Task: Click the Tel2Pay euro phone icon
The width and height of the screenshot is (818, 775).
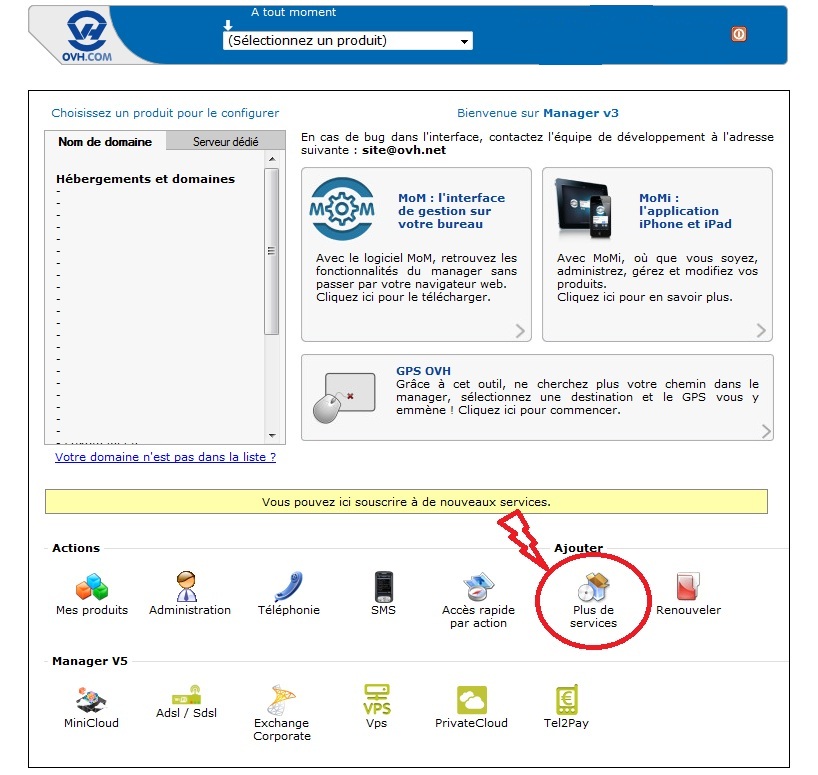Action: (x=567, y=699)
